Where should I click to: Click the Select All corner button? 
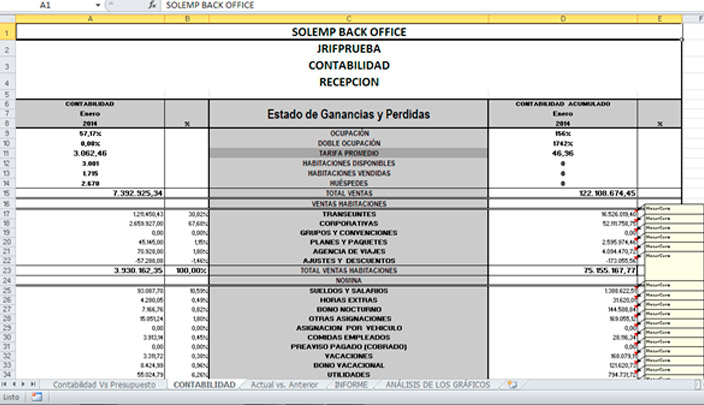(7, 19)
